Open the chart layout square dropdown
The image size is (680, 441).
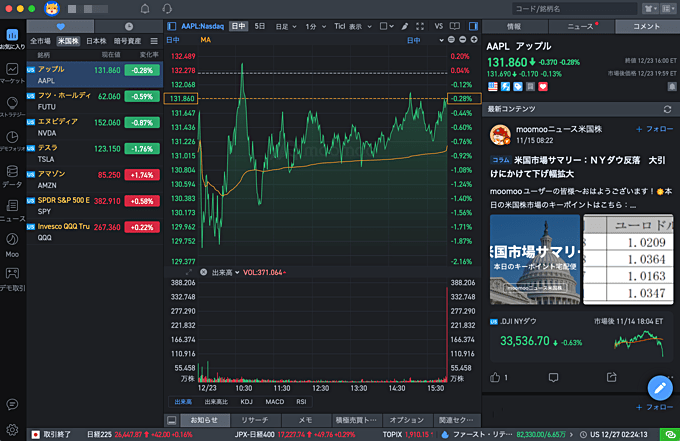tap(386, 26)
